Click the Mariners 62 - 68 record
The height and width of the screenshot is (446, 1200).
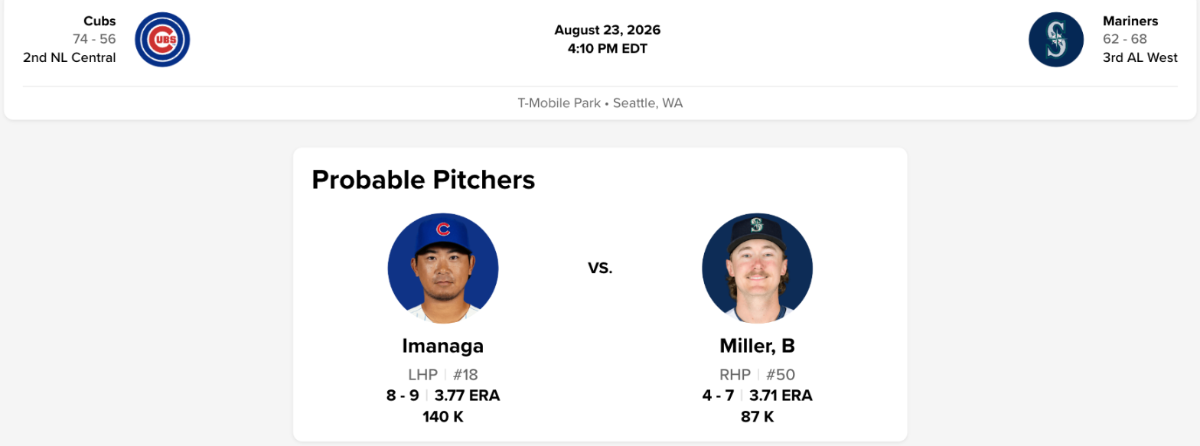(1125, 39)
